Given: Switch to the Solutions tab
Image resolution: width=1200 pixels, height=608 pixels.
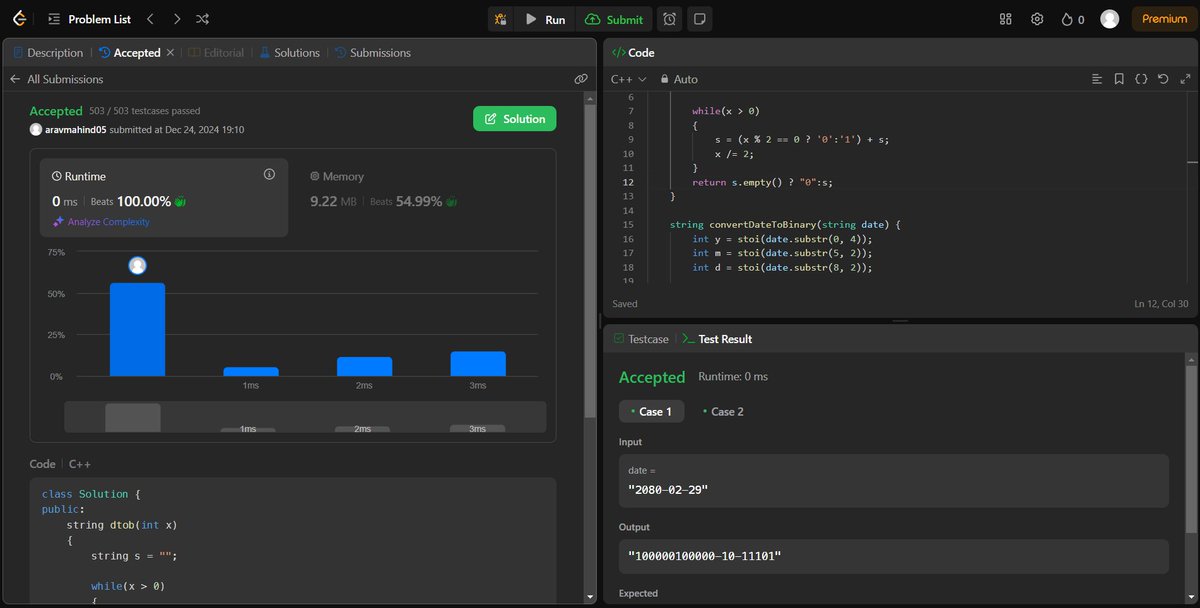Looking at the screenshot, I should click(x=296, y=52).
